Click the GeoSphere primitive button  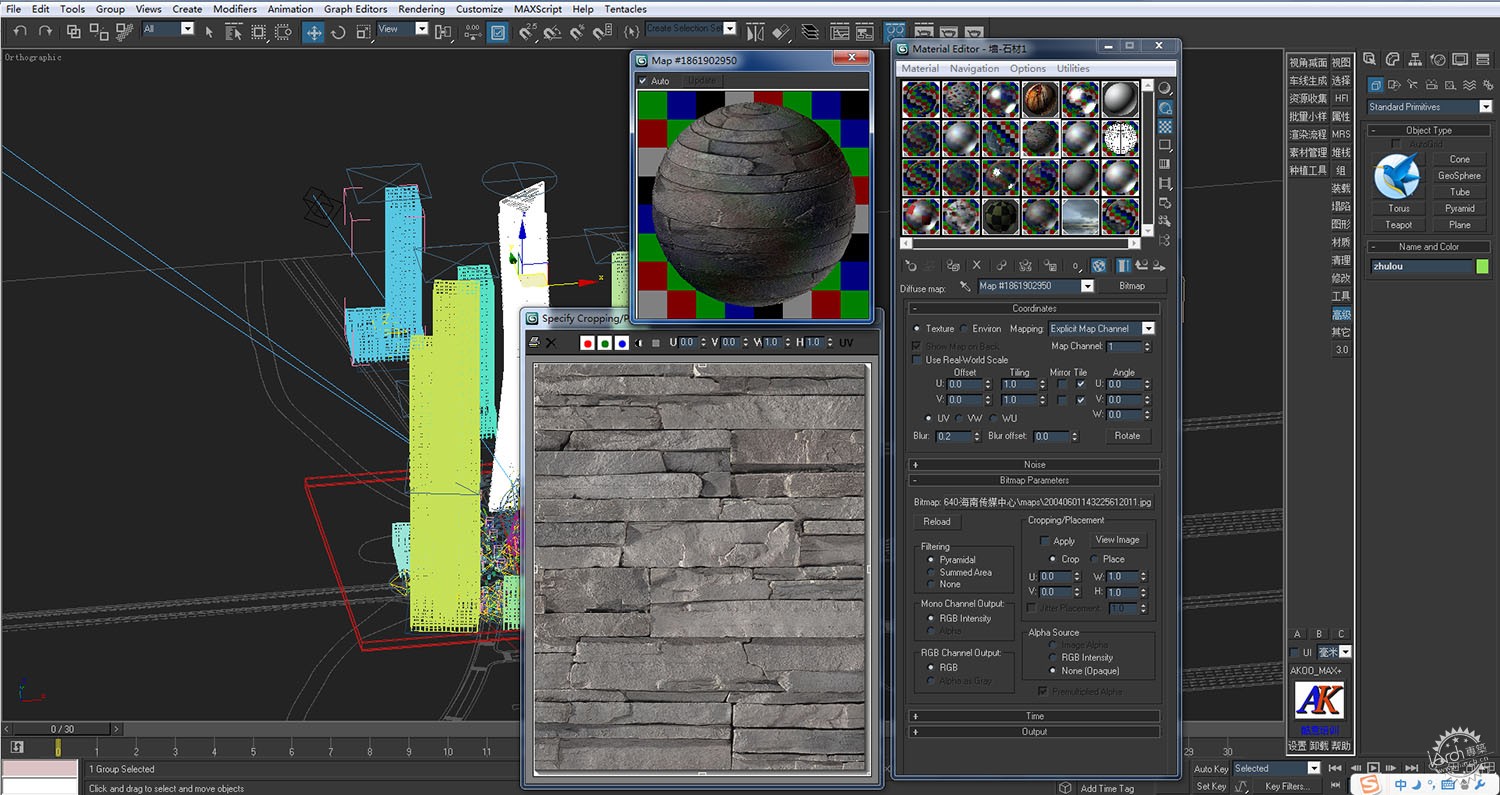(x=1459, y=176)
